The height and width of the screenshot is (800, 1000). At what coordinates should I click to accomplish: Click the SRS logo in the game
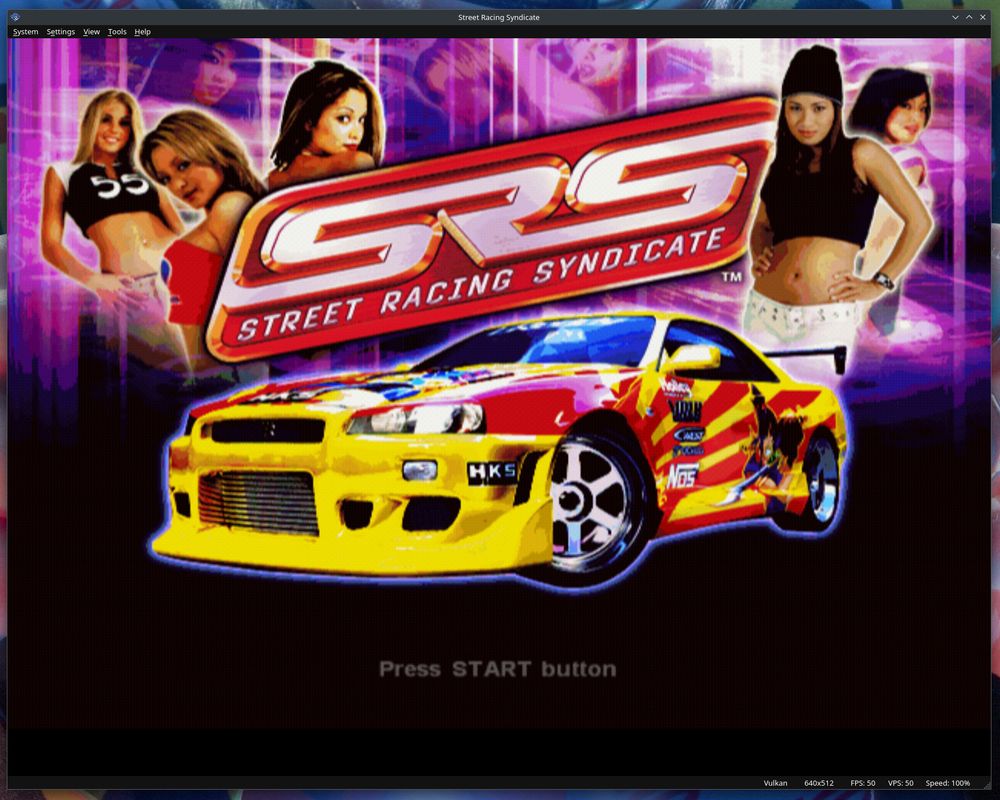point(492,226)
